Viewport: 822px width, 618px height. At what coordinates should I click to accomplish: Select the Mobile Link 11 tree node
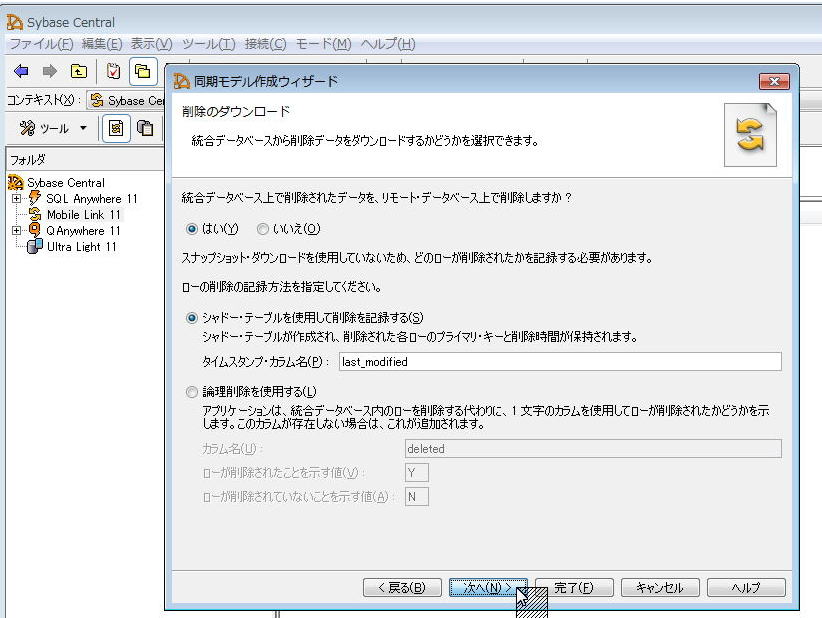(83, 215)
